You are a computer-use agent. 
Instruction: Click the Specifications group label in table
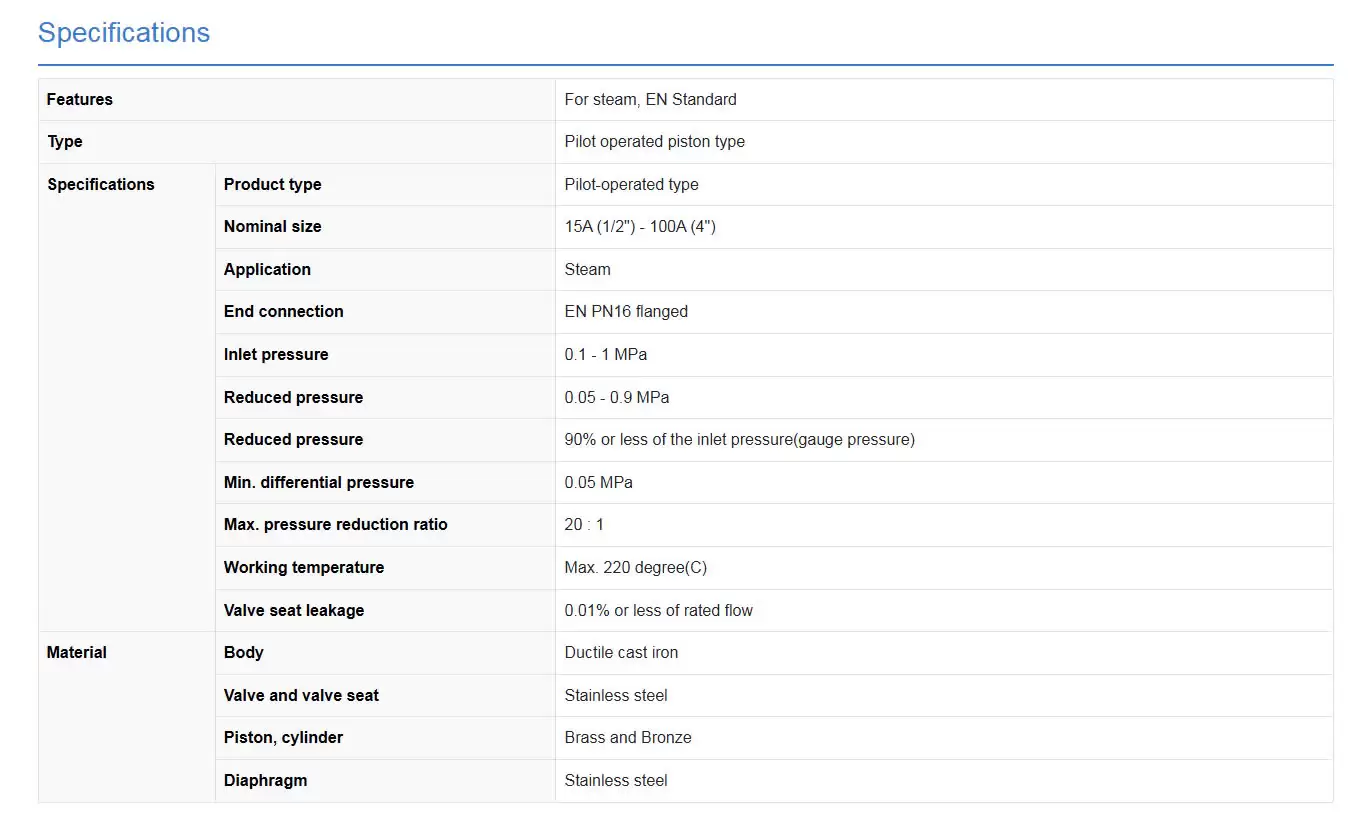click(101, 184)
